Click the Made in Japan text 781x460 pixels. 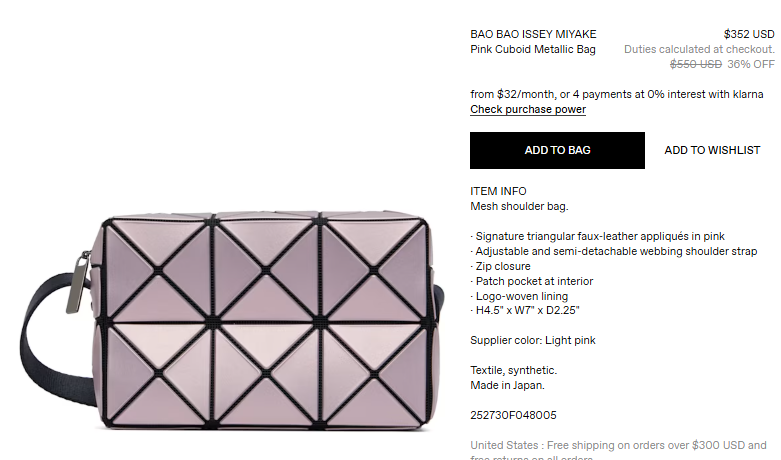507,385
